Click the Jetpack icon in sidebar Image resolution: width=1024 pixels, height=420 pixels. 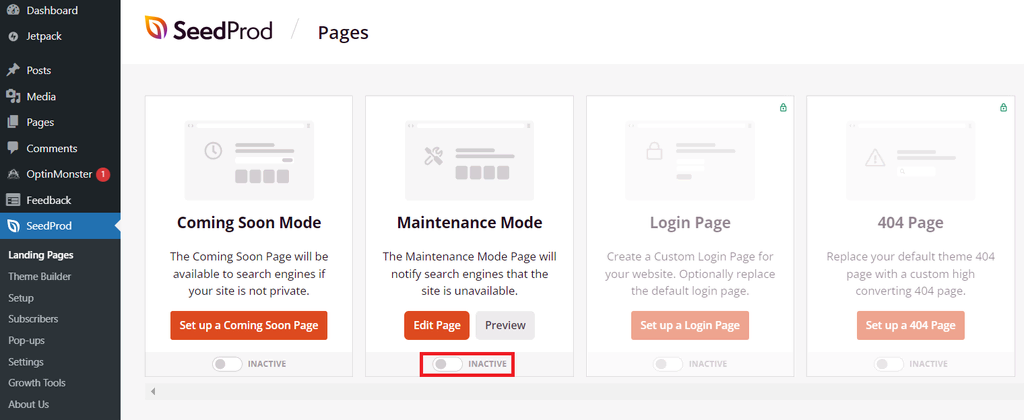coord(13,37)
